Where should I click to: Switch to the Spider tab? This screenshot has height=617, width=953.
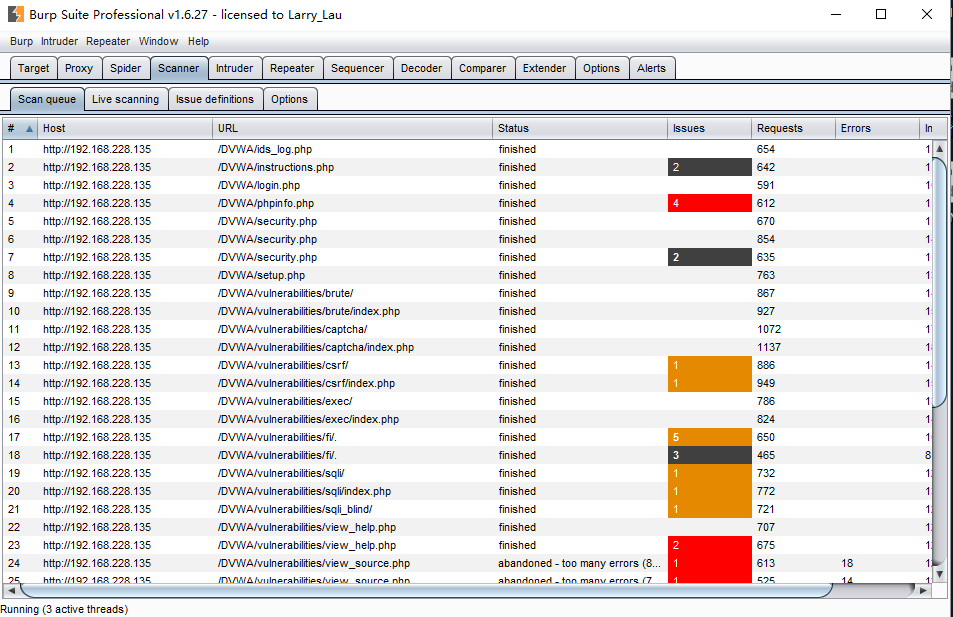tap(125, 68)
